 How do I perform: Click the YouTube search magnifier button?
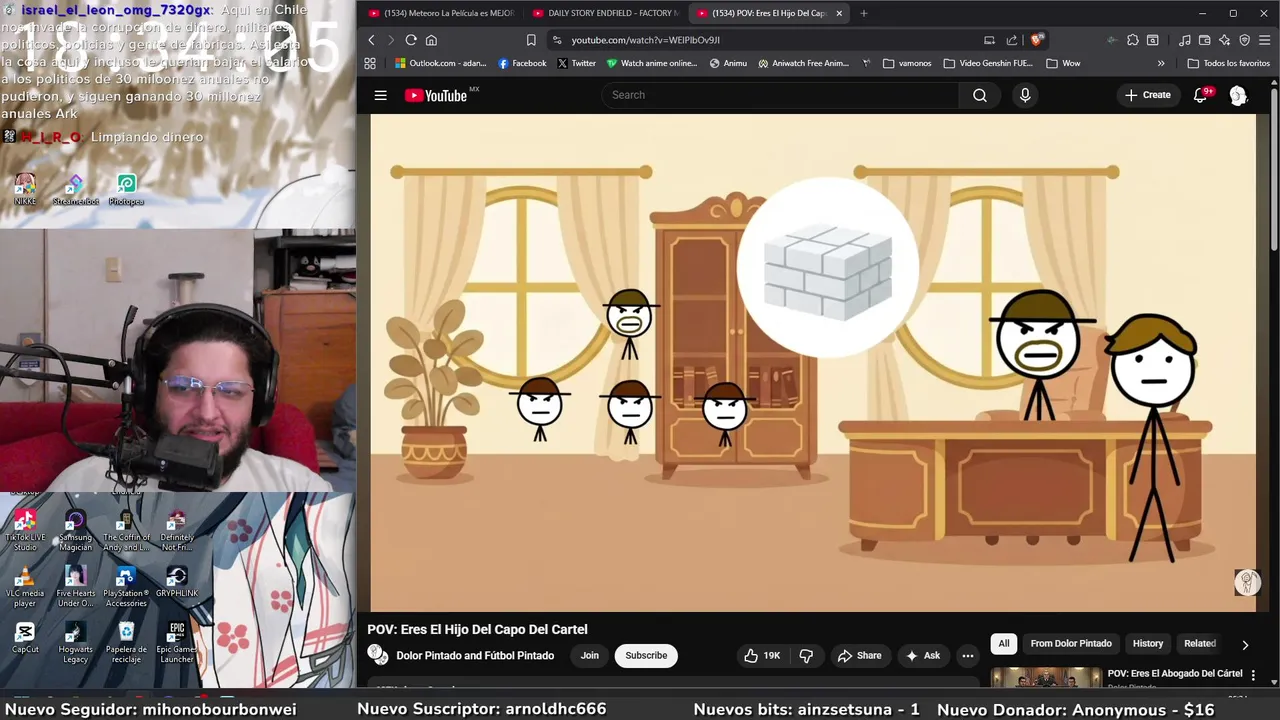[980, 95]
